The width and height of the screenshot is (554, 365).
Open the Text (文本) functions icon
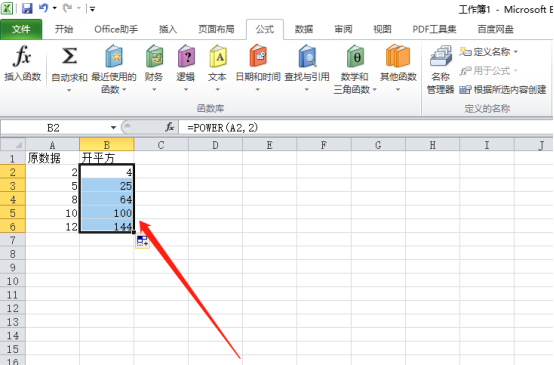218,56
